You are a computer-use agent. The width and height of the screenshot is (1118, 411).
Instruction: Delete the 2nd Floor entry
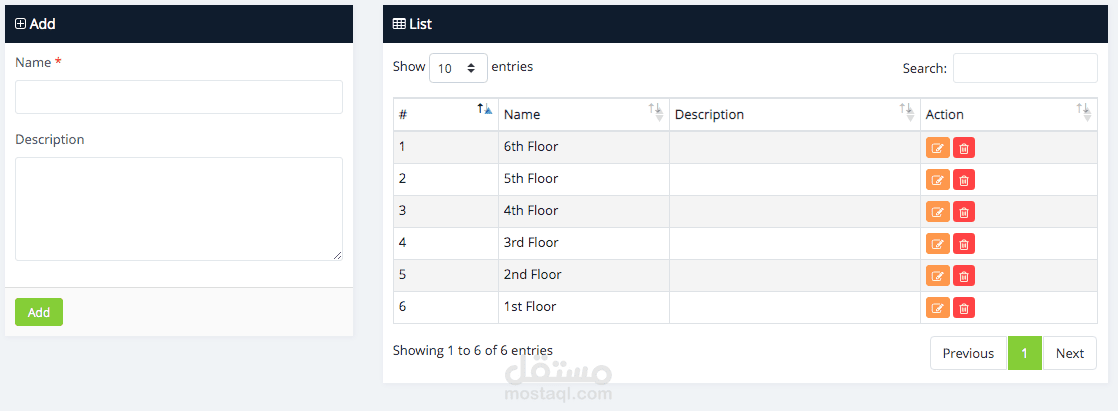[964, 276]
